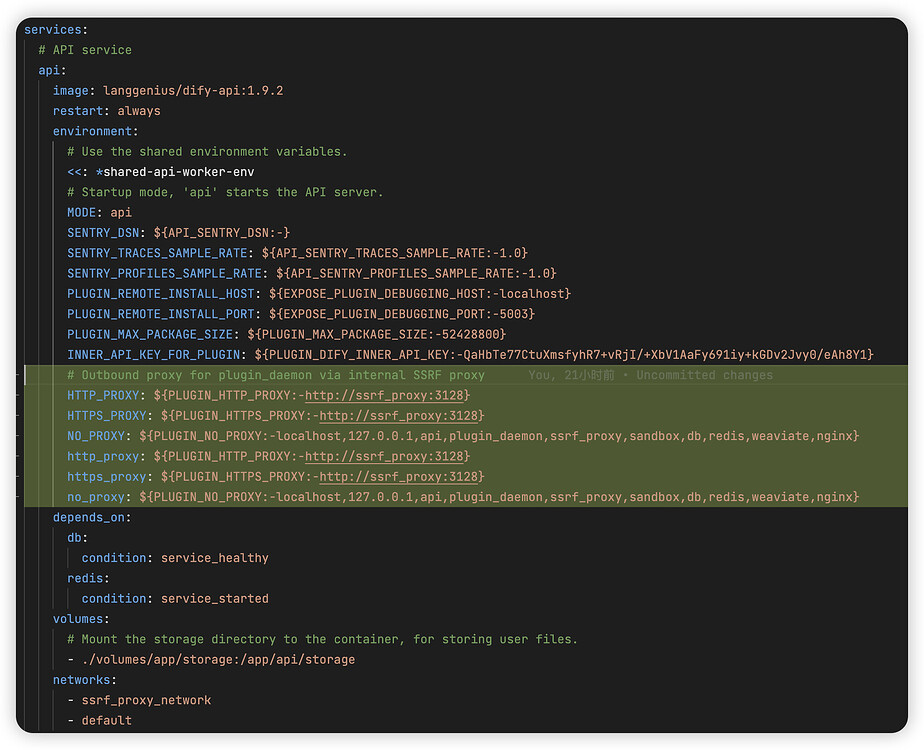The width and height of the screenshot is (924, 750).
Task: Click the comment "# Outbound proxy for plugin_daemon"
Action: click(276, 375)
